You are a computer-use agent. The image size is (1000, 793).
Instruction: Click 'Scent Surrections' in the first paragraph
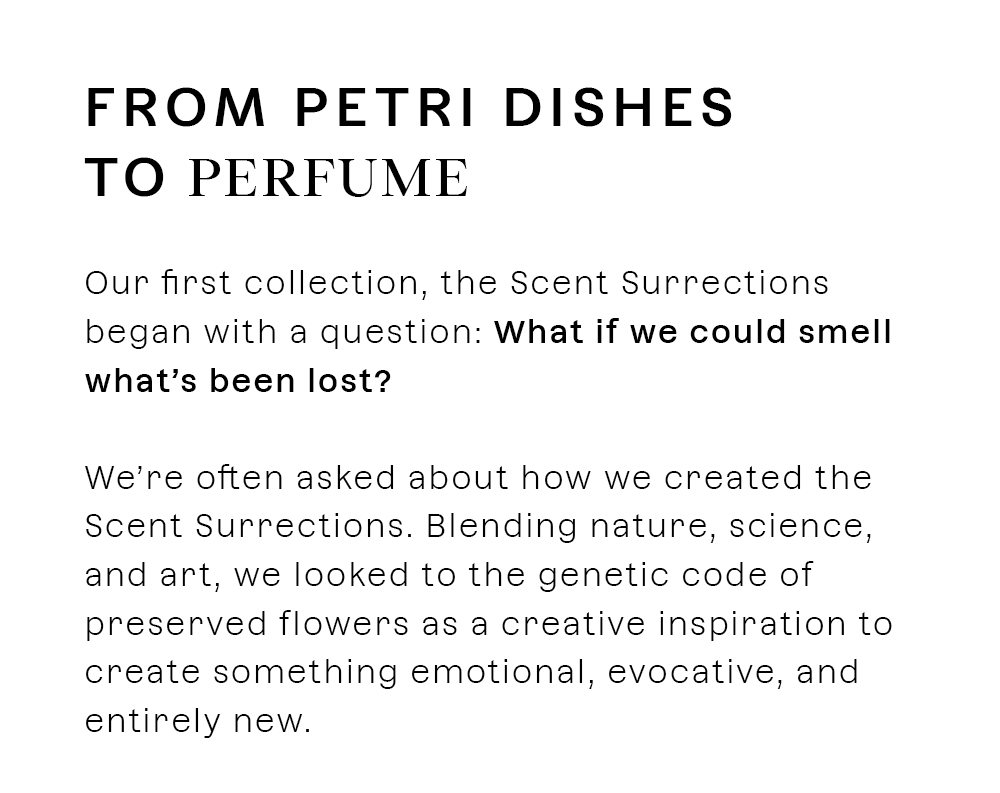coord(670,283)
